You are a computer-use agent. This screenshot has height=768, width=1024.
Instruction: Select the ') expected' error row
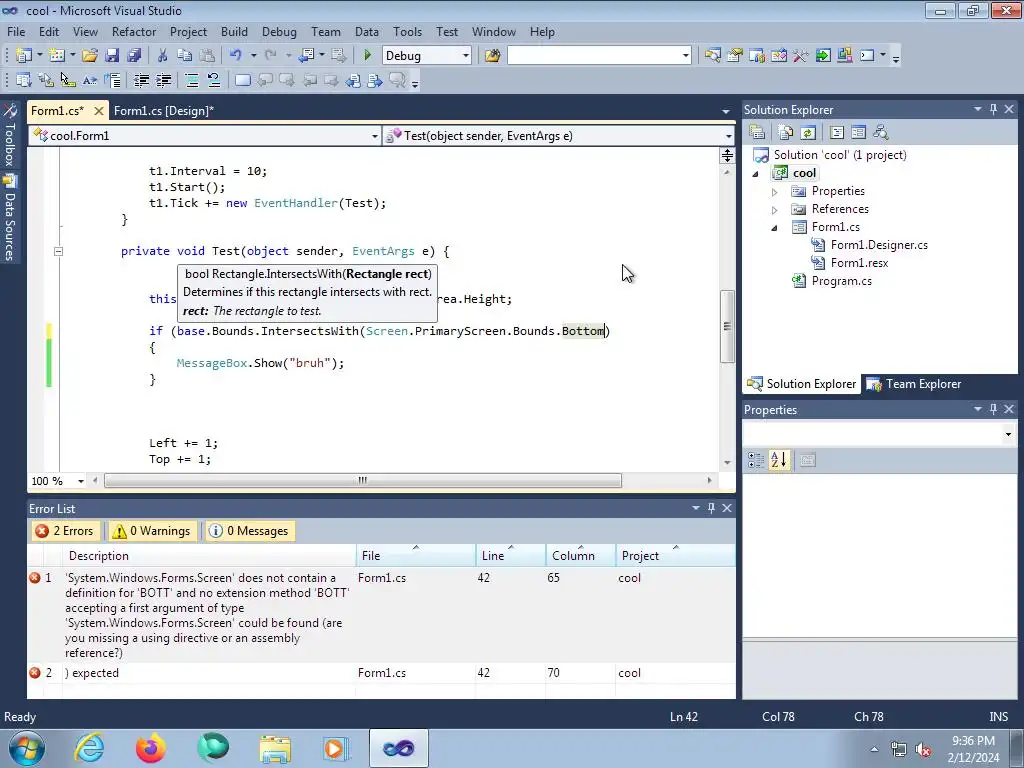coord(381,673)
